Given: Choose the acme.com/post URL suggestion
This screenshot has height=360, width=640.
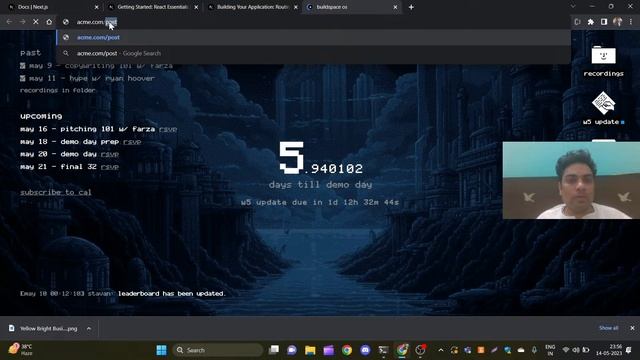Looking at the screenshot, I should (313, 37).
